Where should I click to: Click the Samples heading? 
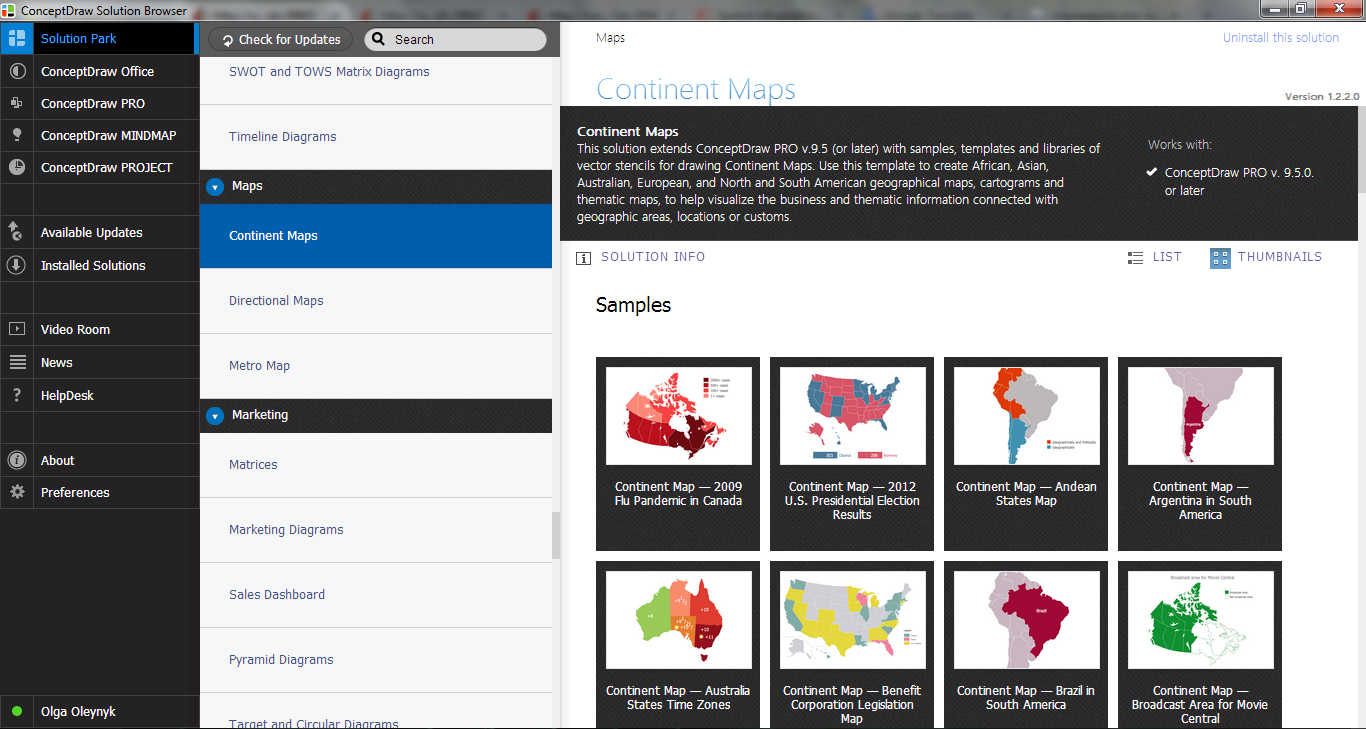point(633,306)
